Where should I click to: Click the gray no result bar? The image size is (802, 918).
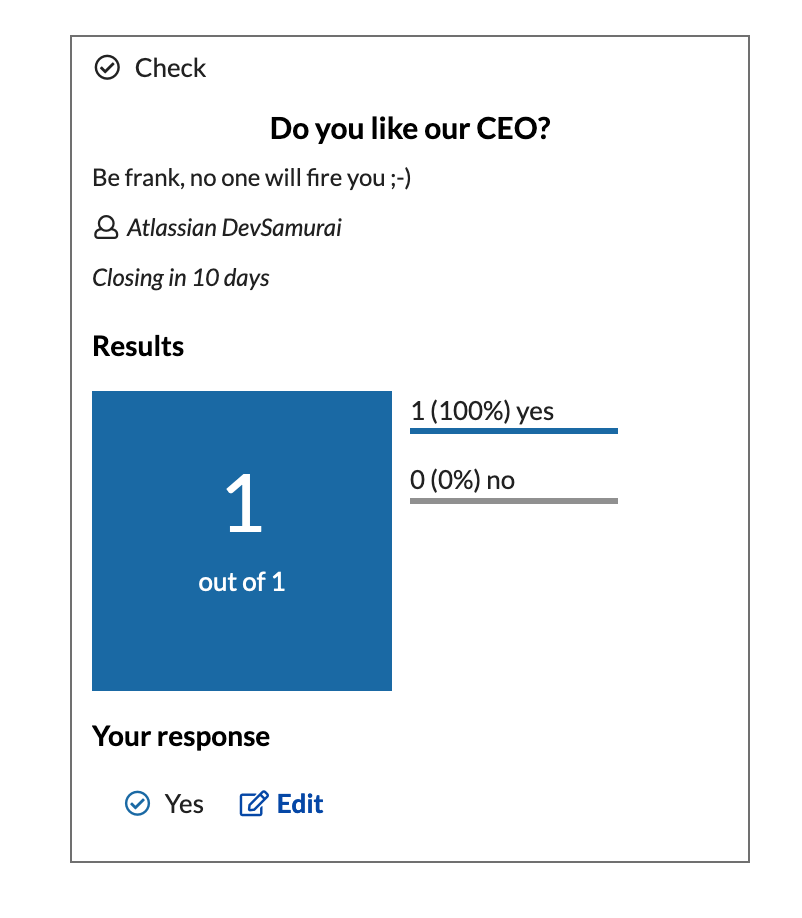point(513,500)
